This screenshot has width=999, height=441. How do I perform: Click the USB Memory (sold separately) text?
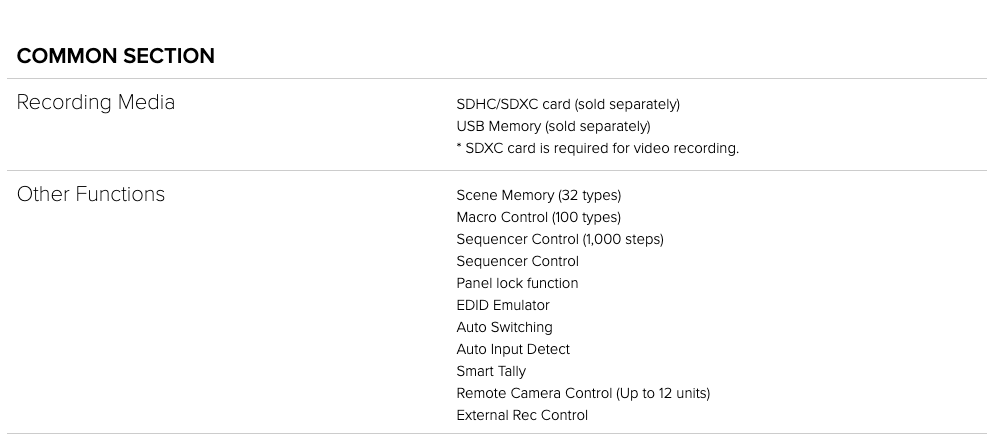(x=554, y=126)
